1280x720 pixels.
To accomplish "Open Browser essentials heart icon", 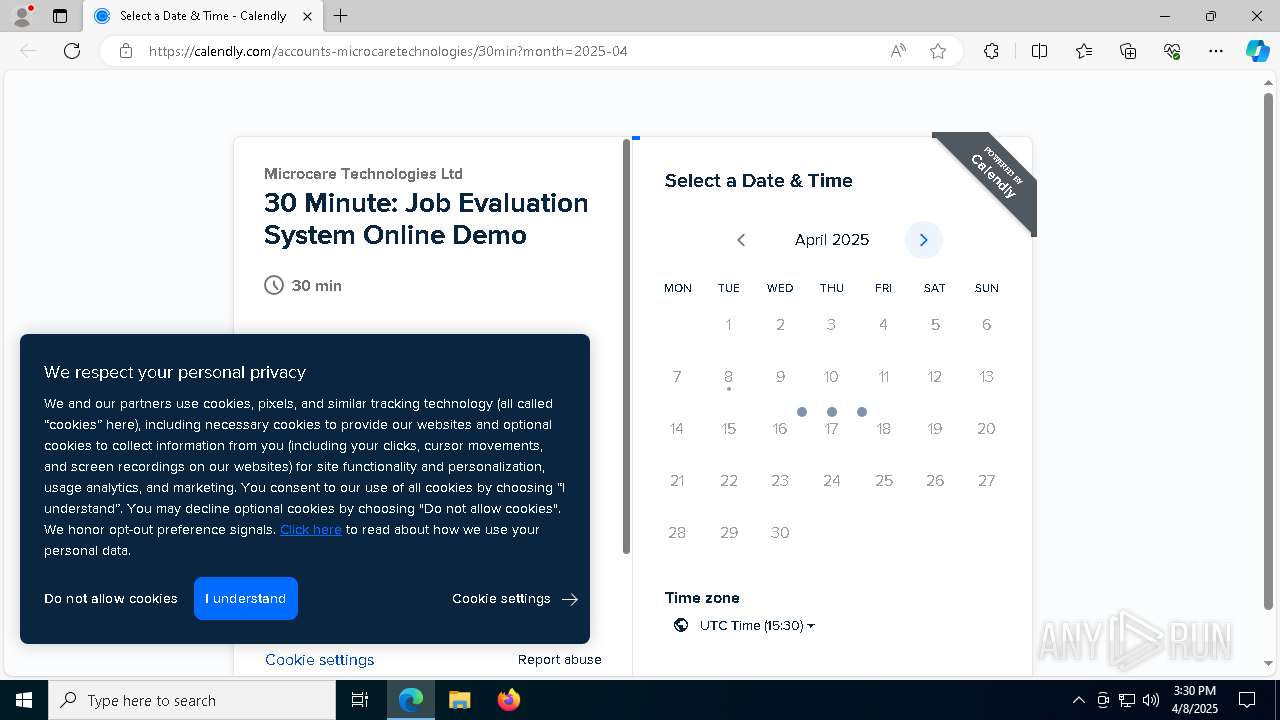I will click(1172, 51).
